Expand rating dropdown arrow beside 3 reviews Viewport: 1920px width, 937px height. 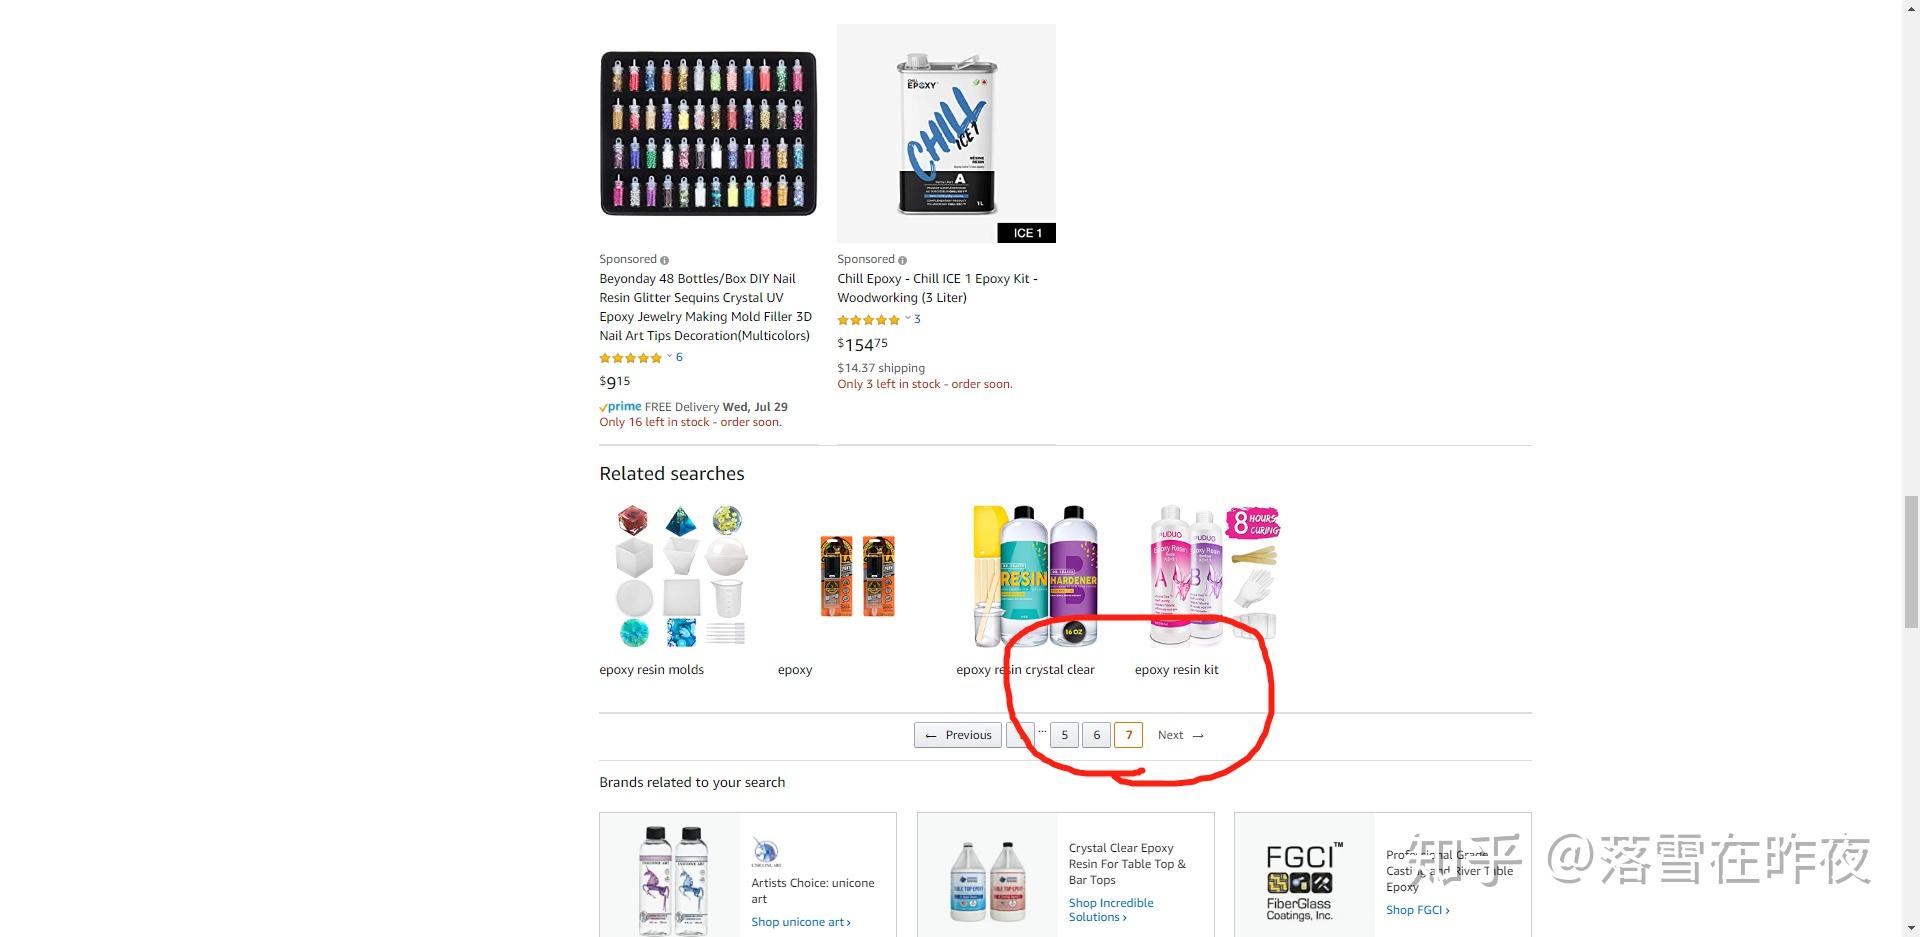(907, 318)
